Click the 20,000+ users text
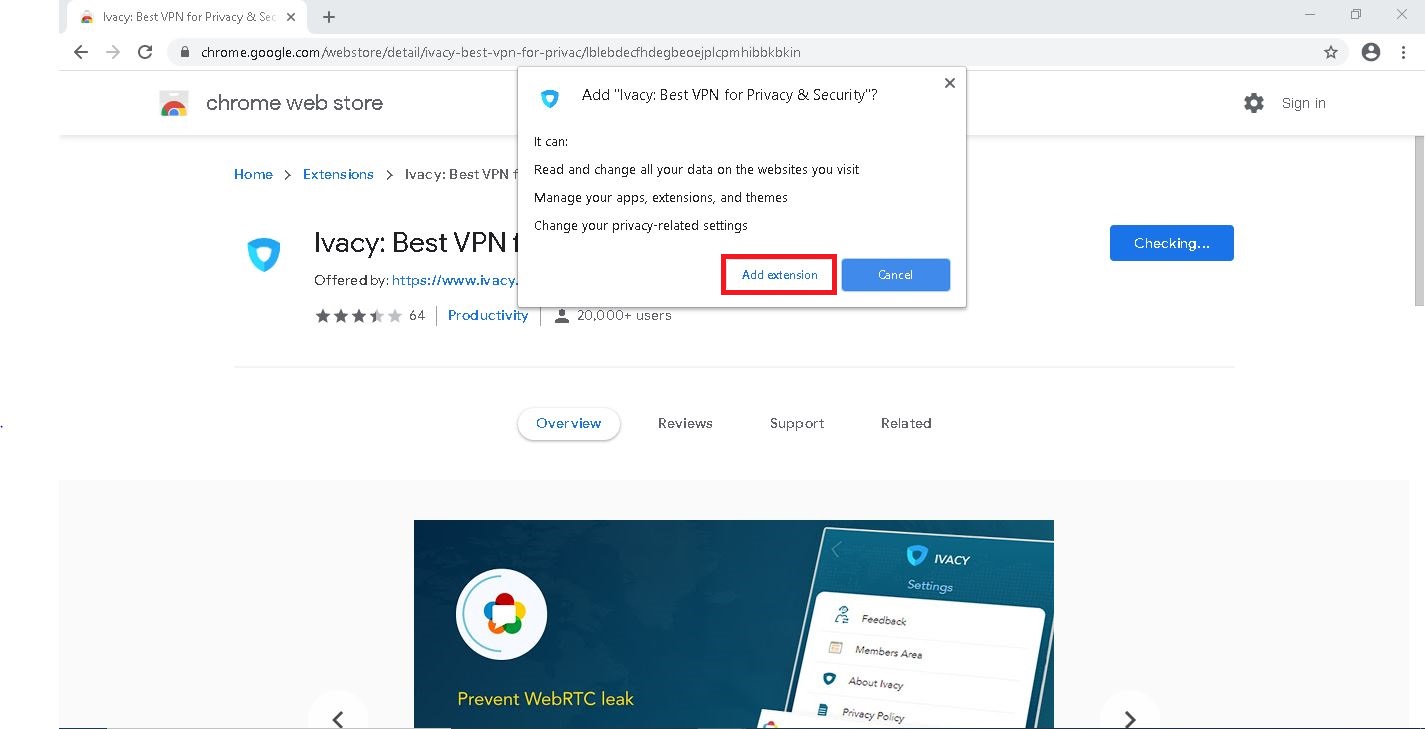The image size is (1425, 729). (624, 315)
